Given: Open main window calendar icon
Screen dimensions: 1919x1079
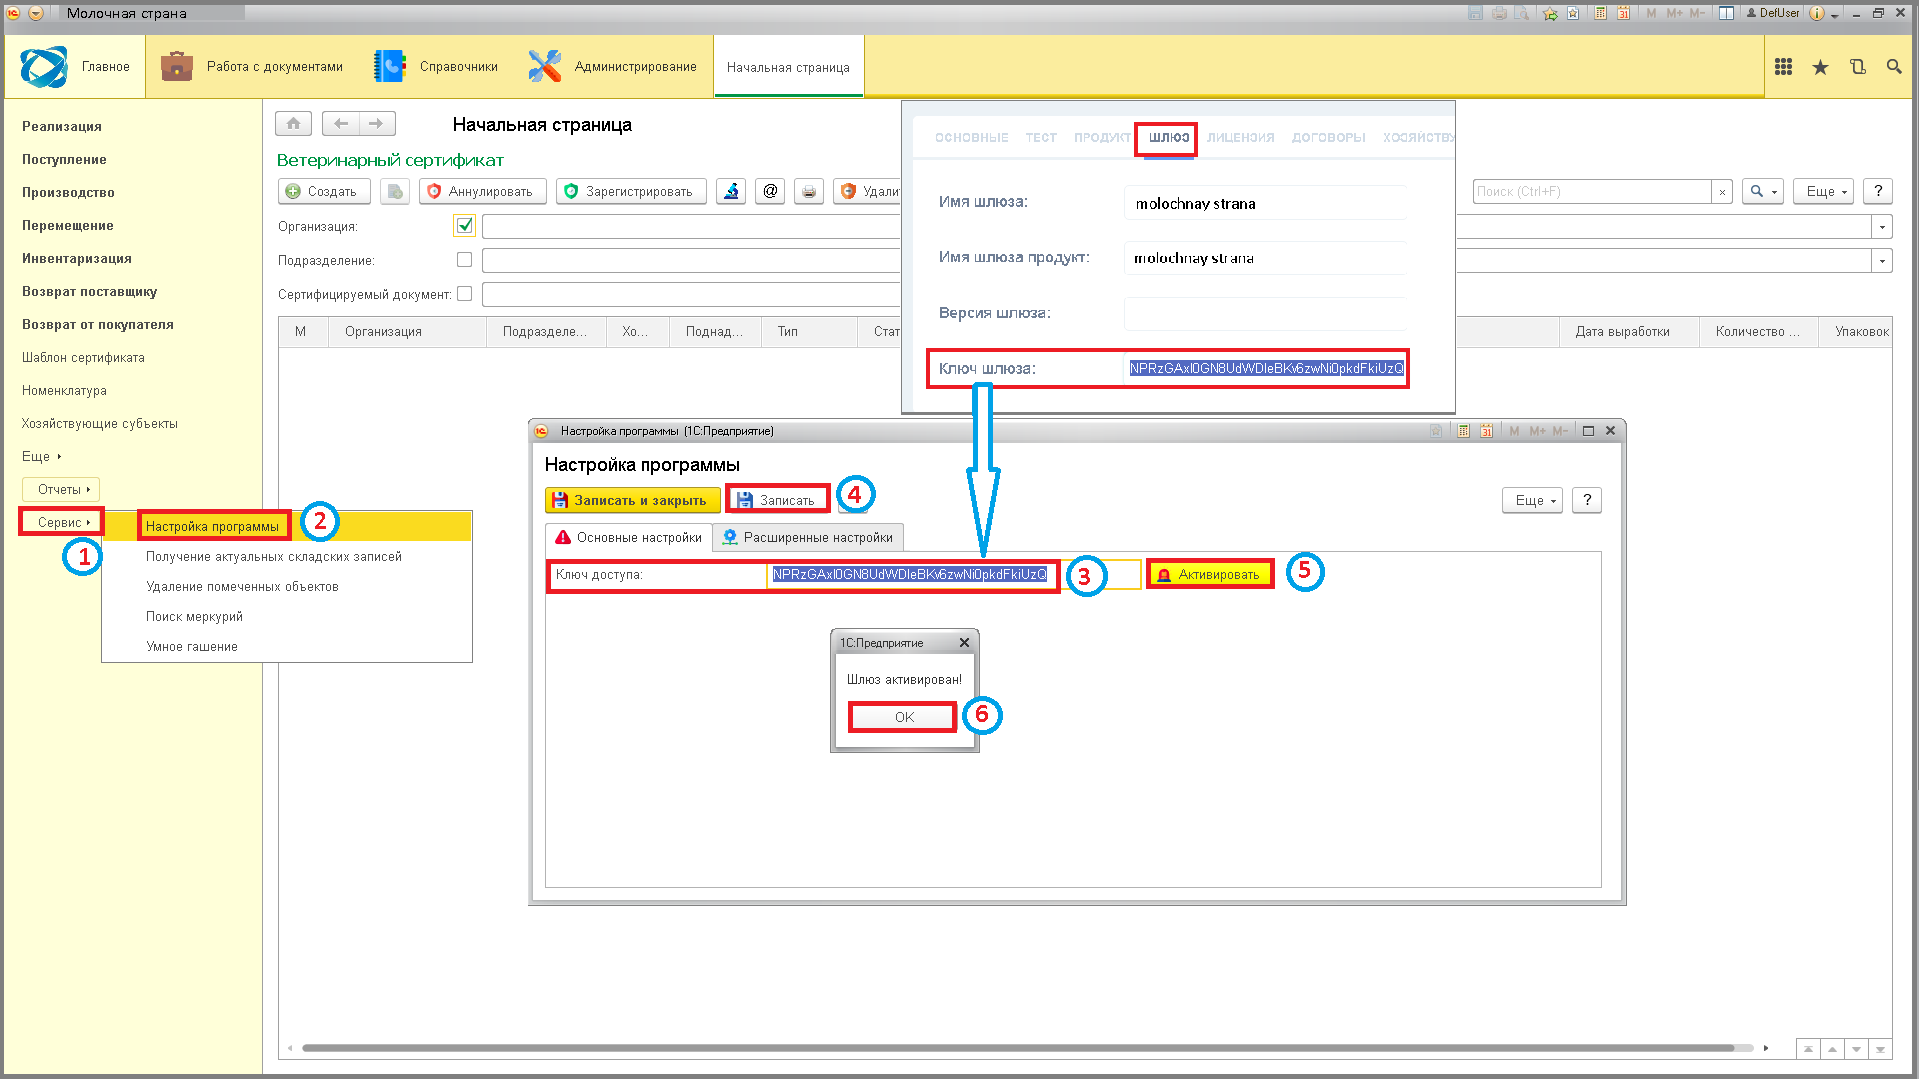Looking at the screenshot, I should [1623, 13].
